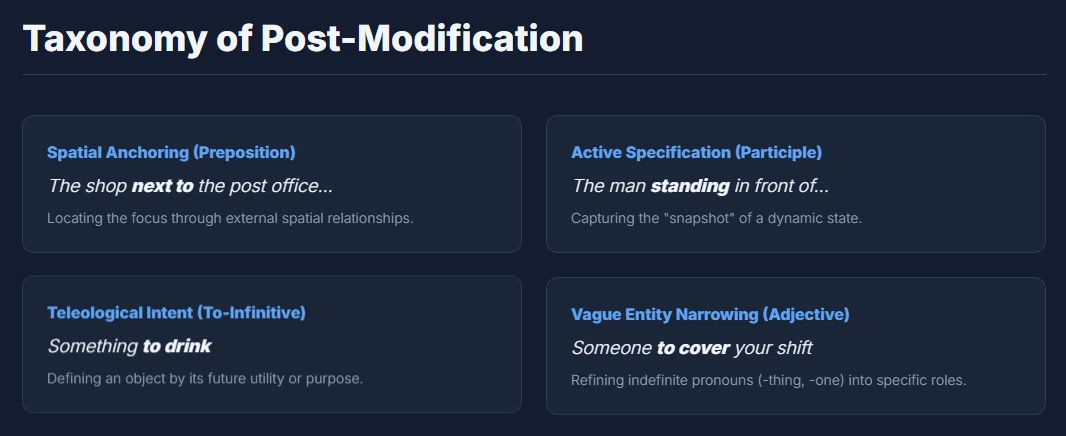Click the bold words 'next to'
The height and width of the screenshot is (436, 1066).
pos(162,186)
